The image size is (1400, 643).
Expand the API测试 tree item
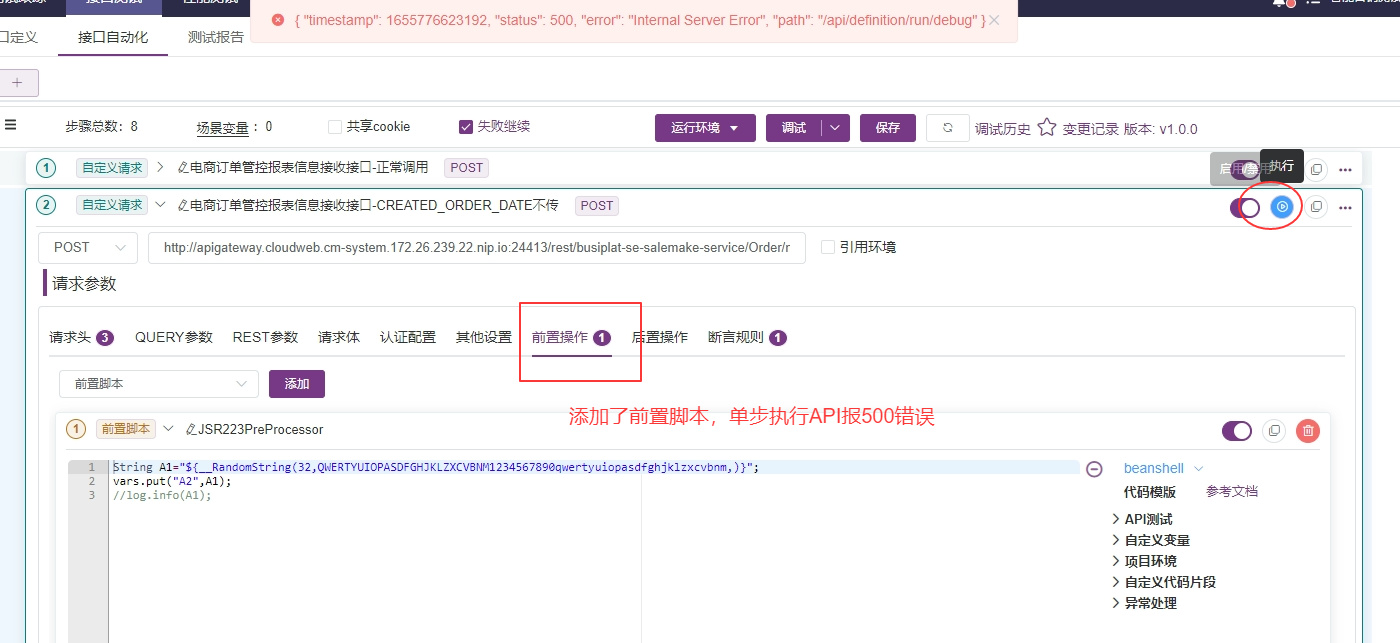(1148, 519)
